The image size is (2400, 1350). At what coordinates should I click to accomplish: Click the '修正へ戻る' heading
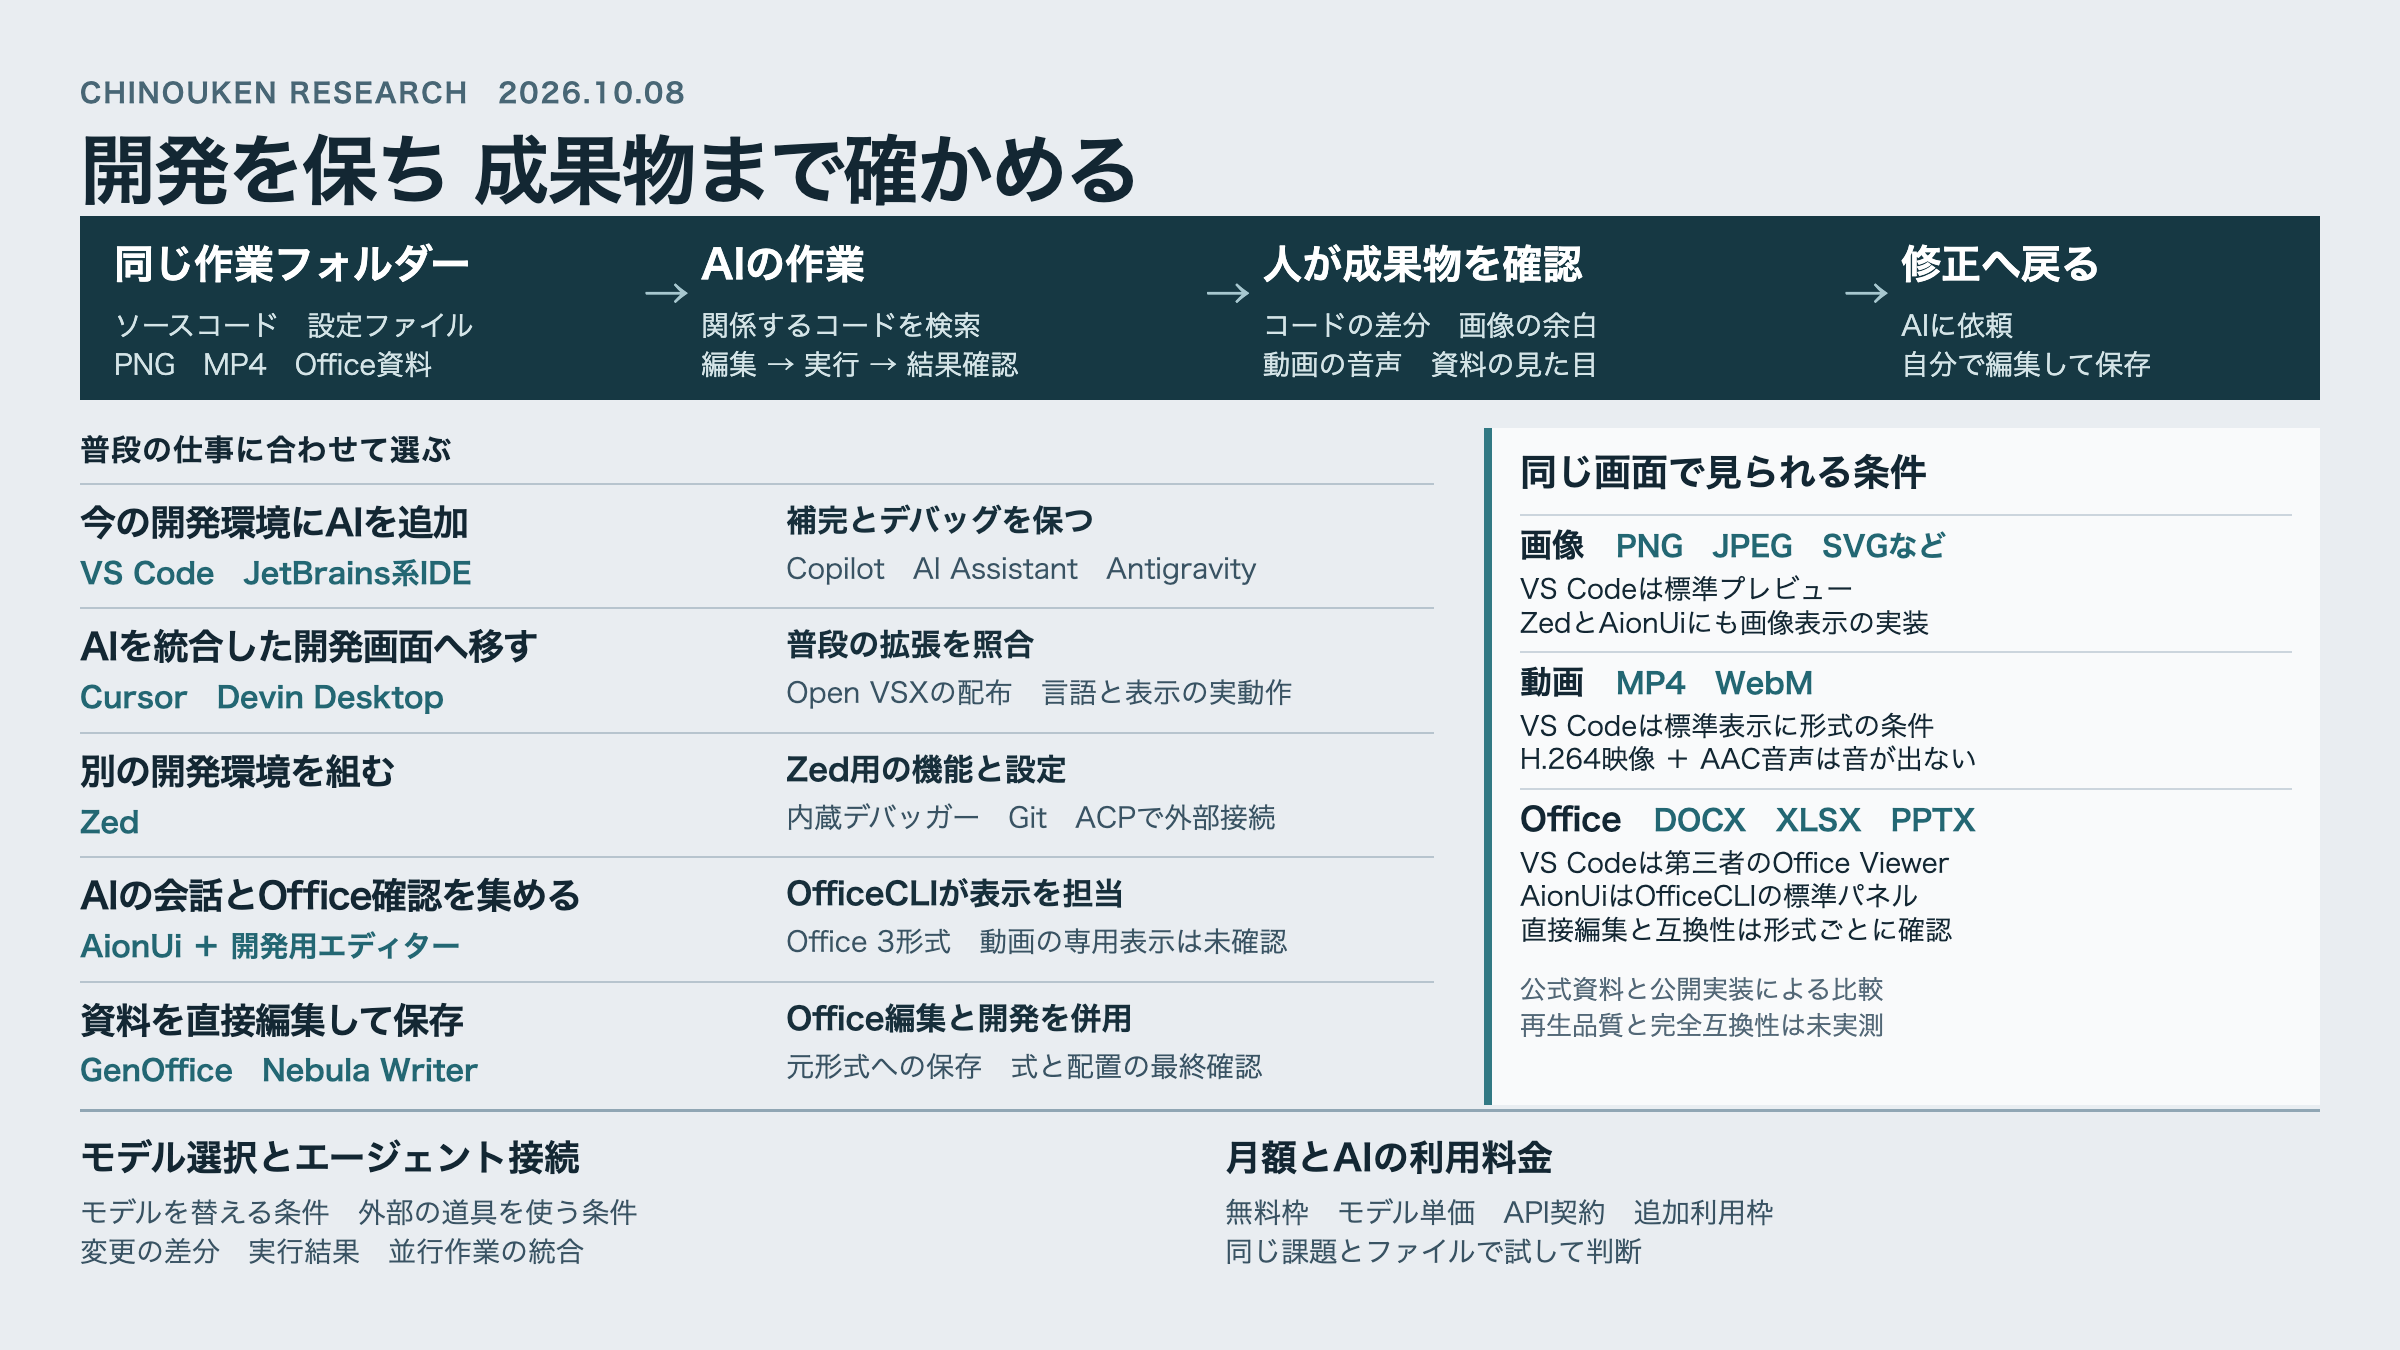tap(1999, 264)
